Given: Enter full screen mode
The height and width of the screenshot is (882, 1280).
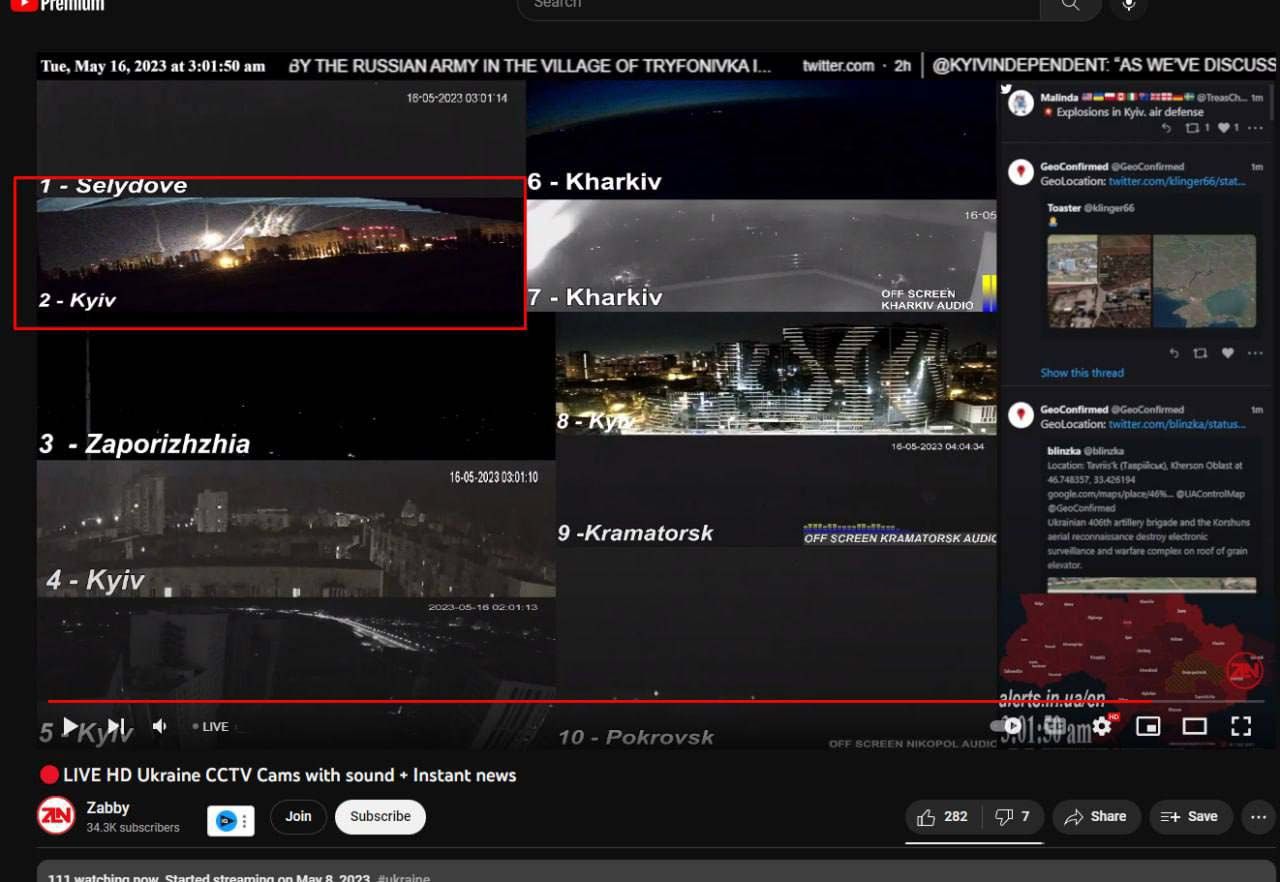Looking at the screenshot, I should tap(1240, 726).
